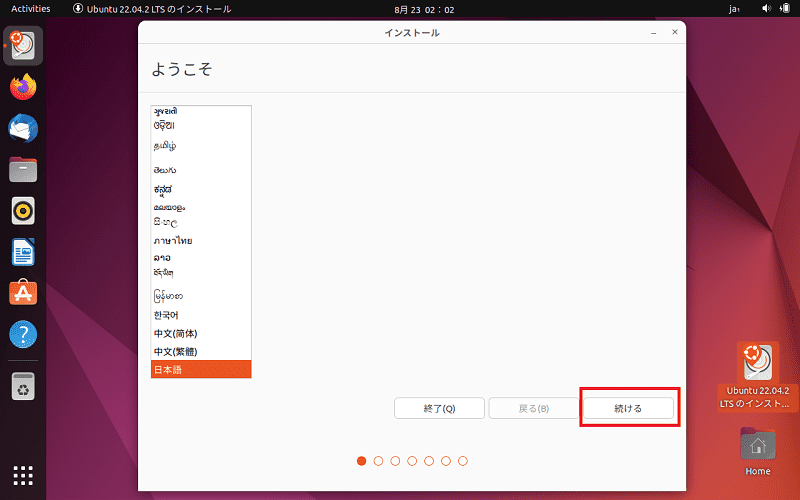Show Applications grid at dock bottom

coord(23,476)
